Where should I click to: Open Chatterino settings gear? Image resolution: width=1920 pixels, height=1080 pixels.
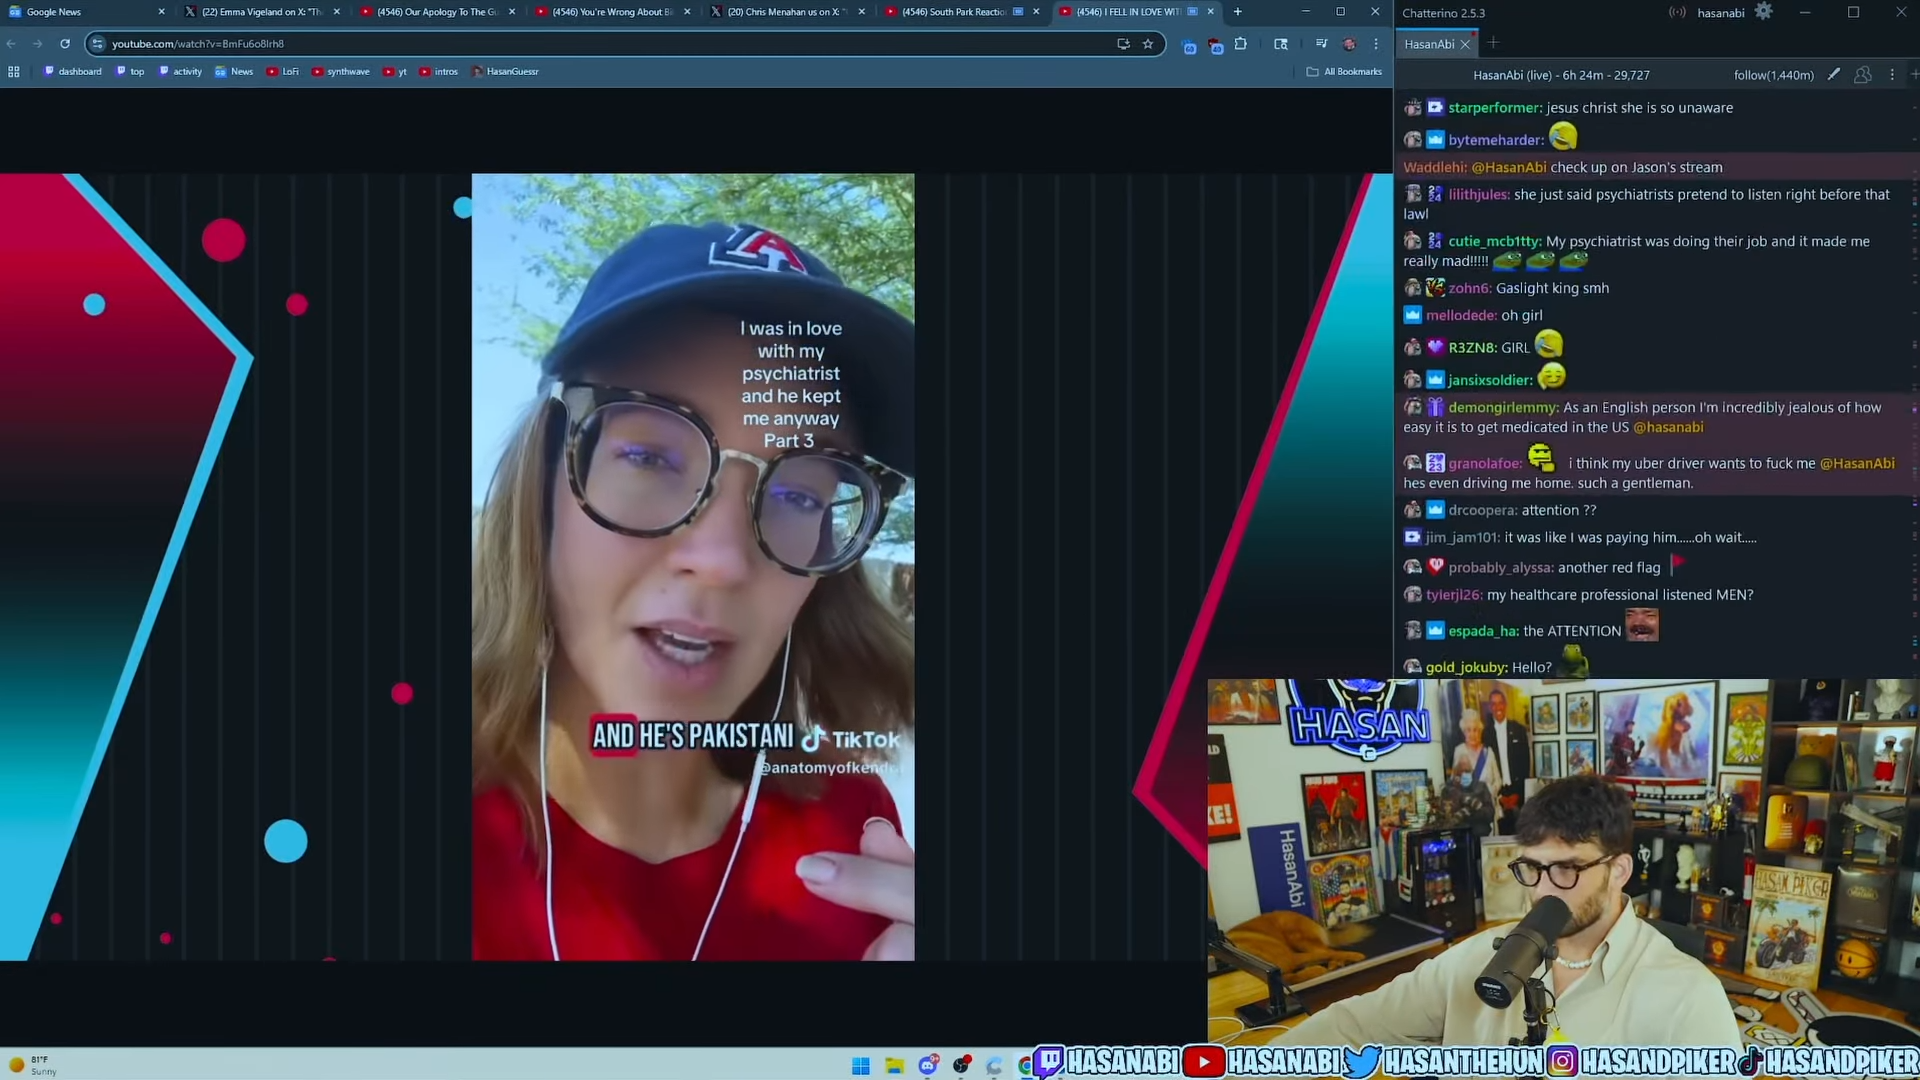coord(1764,12)
